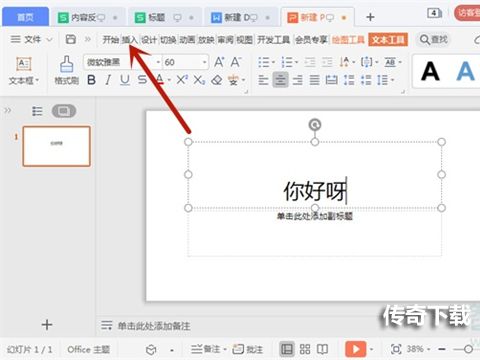Choose the blue A text preset style
480x360 pixels.
465,71
